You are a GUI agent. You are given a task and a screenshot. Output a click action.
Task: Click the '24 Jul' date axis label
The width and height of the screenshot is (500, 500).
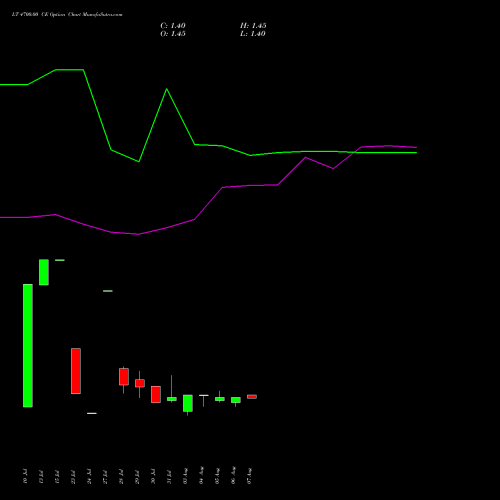[89, 476]
